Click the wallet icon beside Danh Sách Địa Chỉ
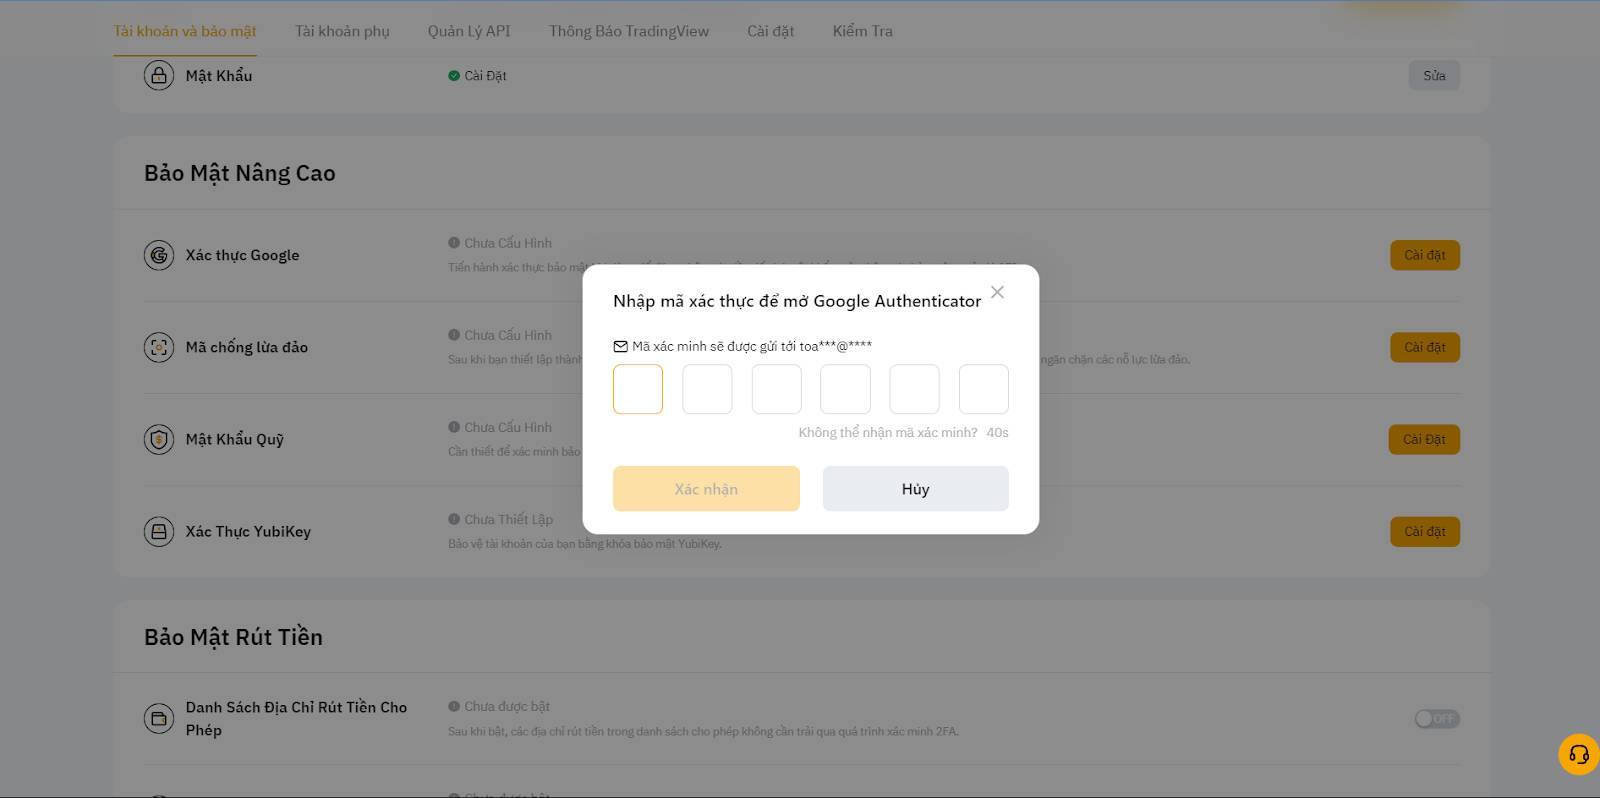The height and width of the screenshot is (798, 1600). coord(159,718)
